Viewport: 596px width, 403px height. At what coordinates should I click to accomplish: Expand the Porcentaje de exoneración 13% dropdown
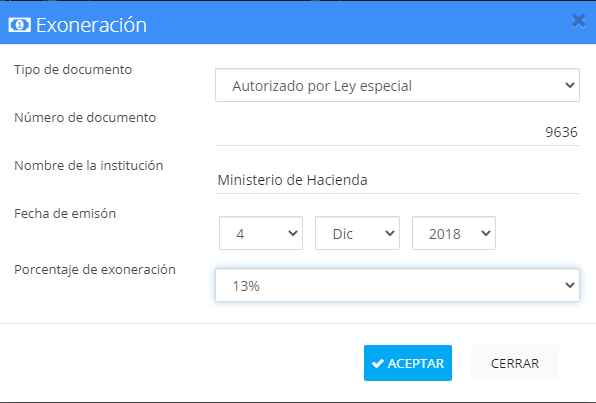(397, 285)
